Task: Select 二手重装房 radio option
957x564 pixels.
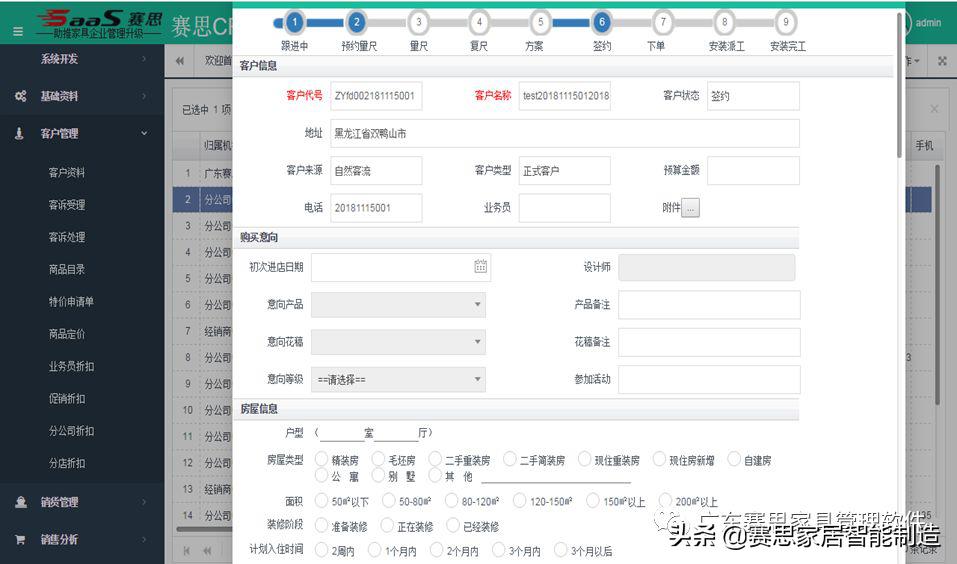Action: click(435, 459)
